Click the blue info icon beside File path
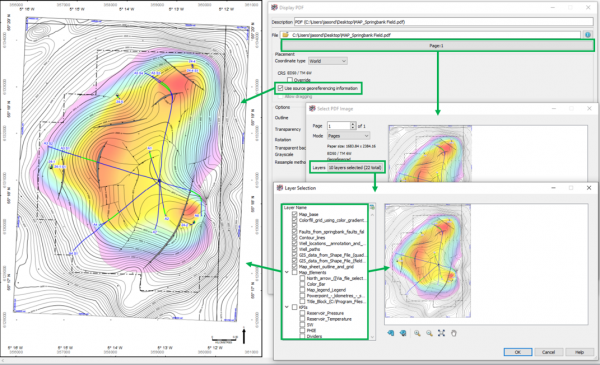This screenshot has height=365, width=600. pyautogui.click(x=588, y=35)
